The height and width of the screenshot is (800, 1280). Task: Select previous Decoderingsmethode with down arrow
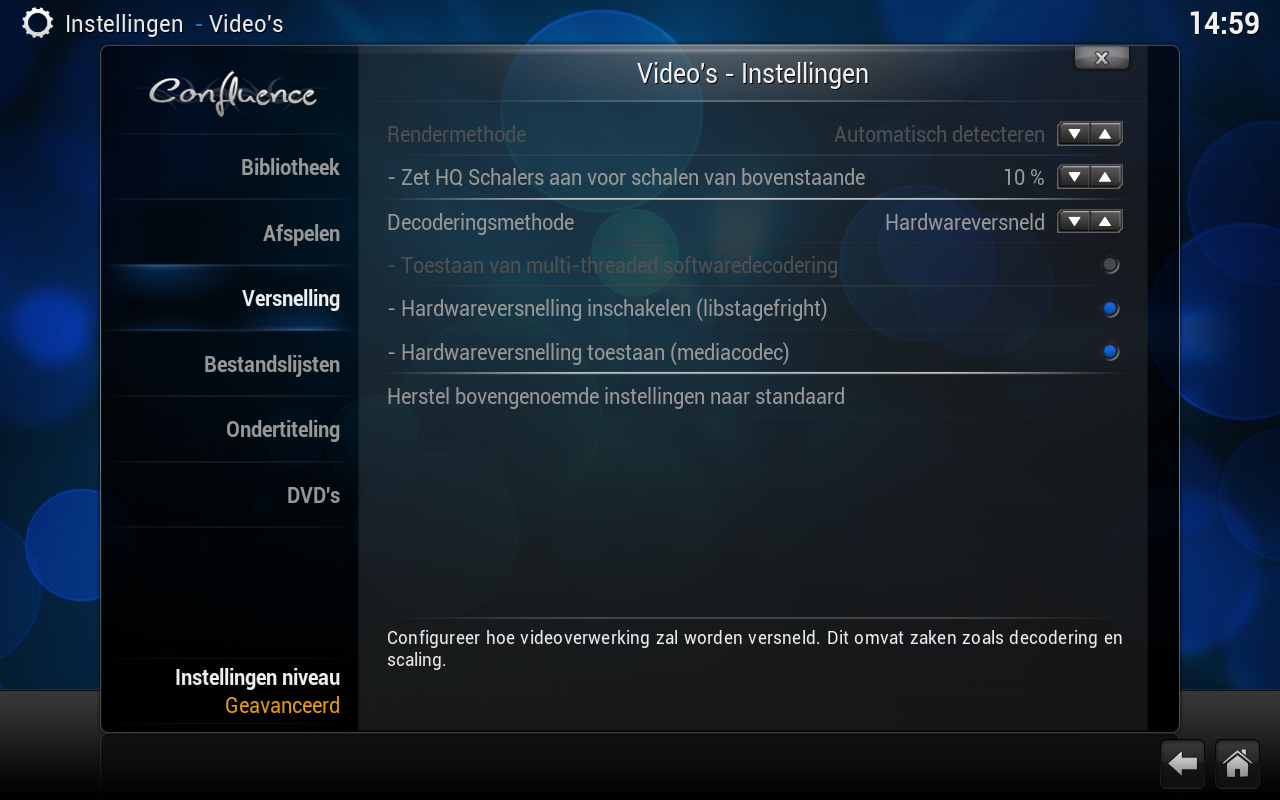tap(1074, 221)
